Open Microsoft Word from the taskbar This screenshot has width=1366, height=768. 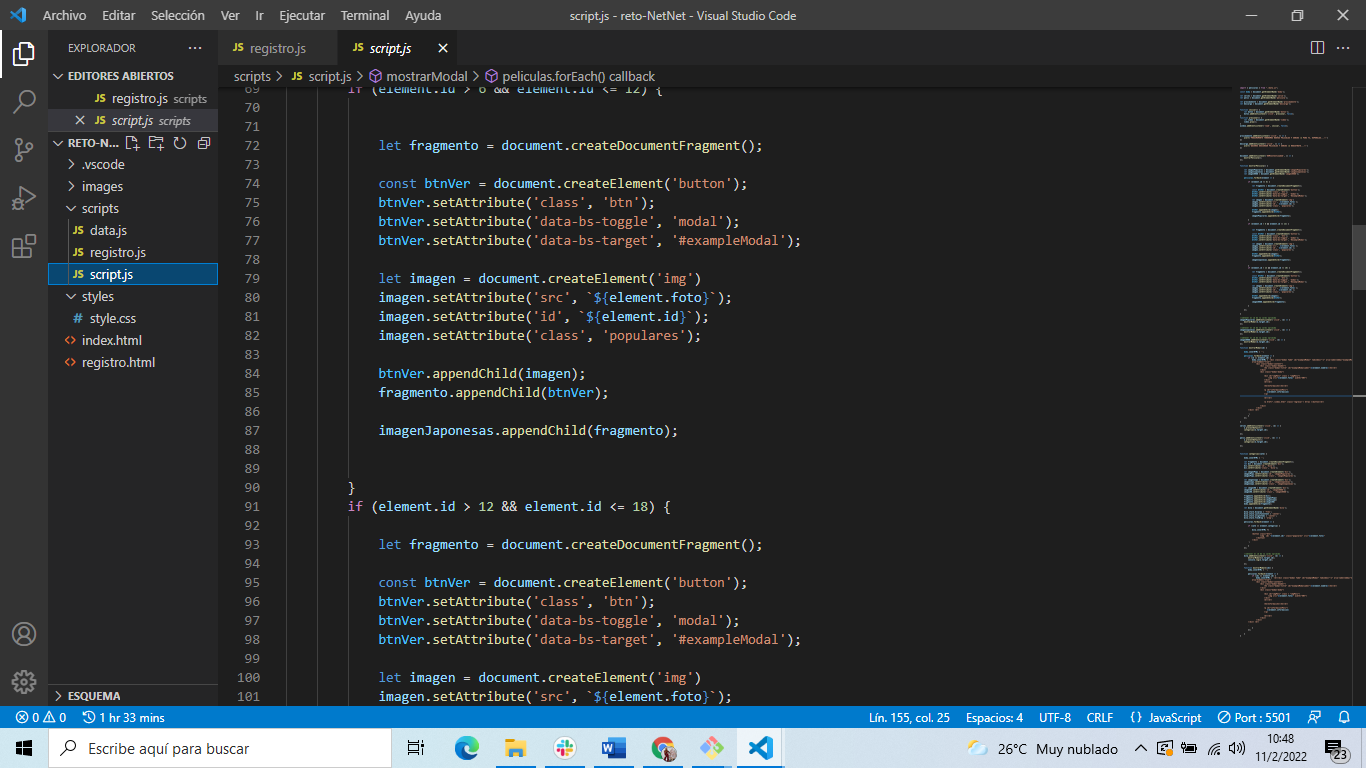point(613,748)
